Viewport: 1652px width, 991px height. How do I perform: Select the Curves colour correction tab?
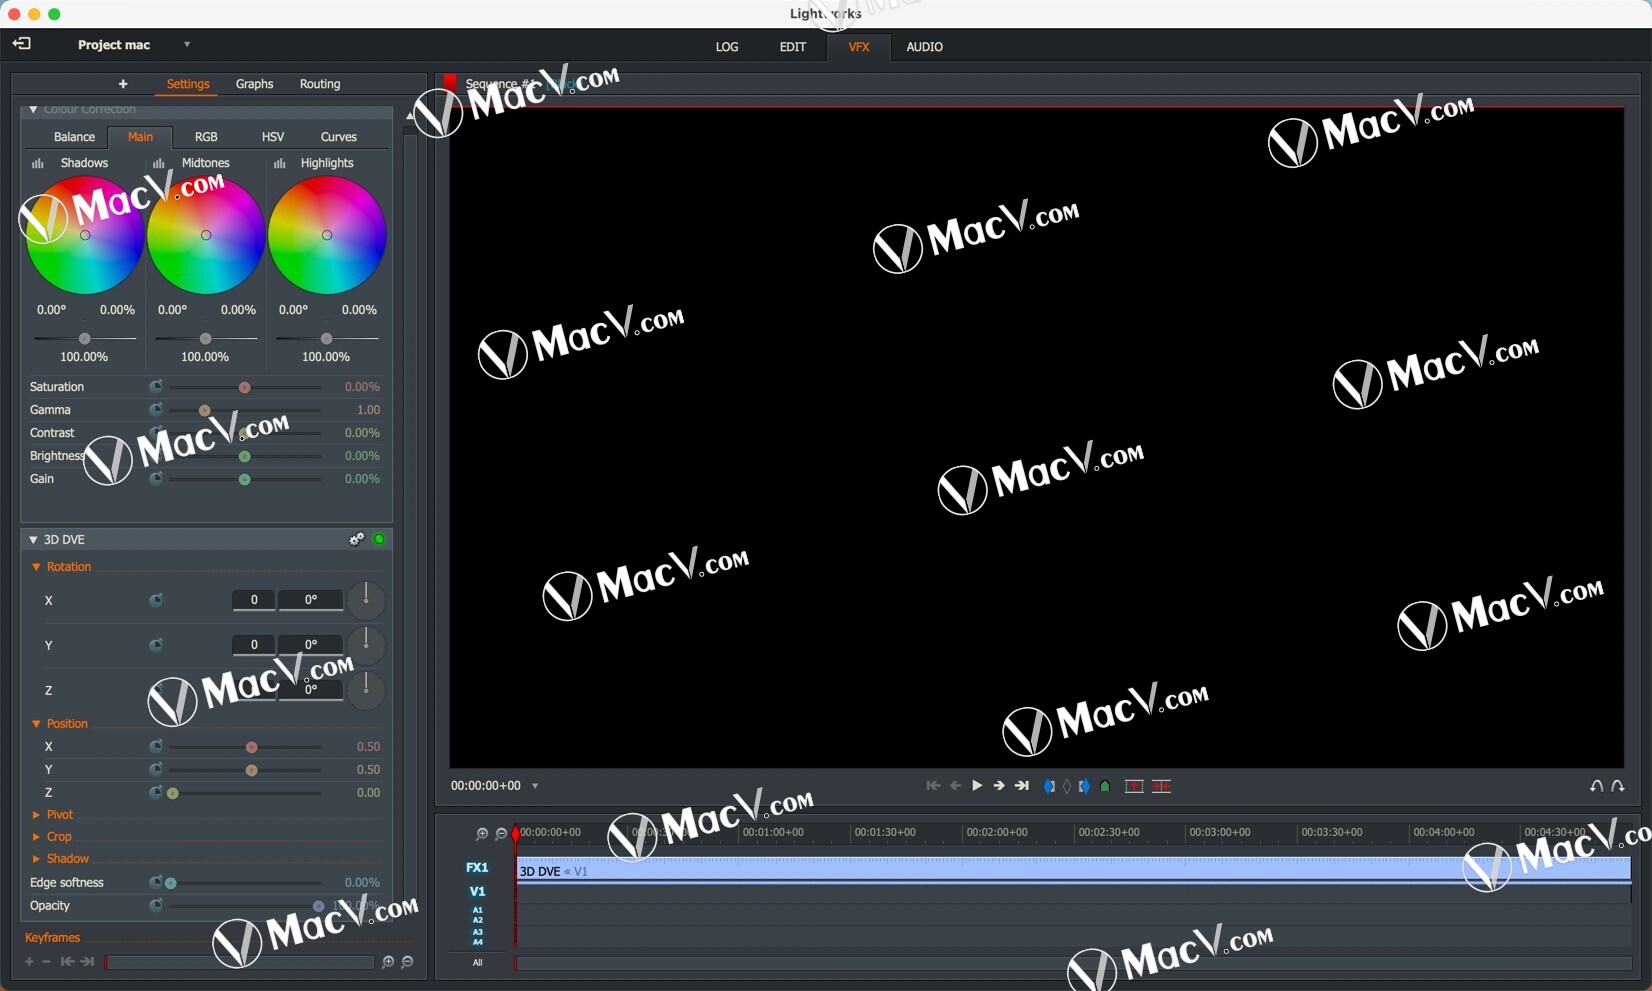coord(339,137)
